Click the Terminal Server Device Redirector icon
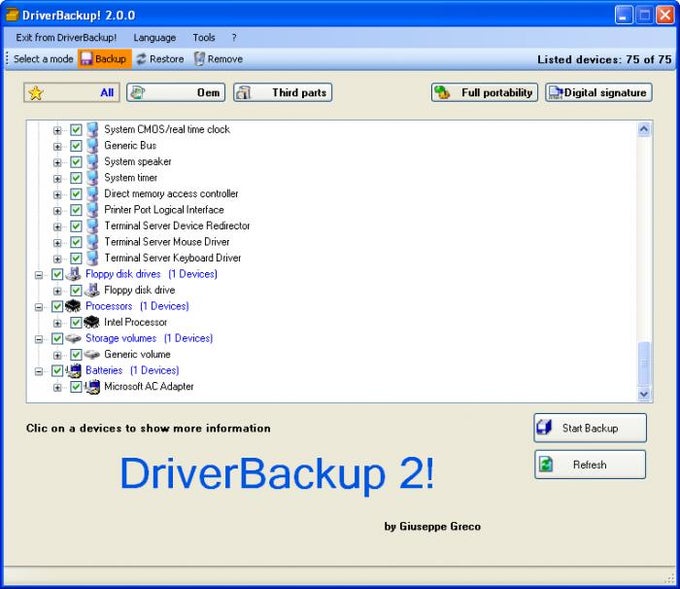680x589 pixels. click(92, 226)
